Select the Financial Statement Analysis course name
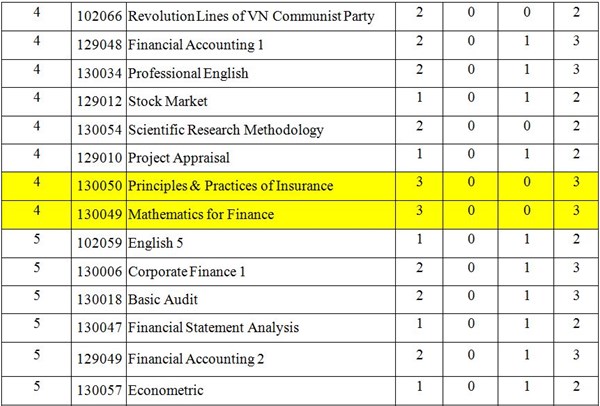Screen dimensions: 600x406 click(x=213, y=327)
